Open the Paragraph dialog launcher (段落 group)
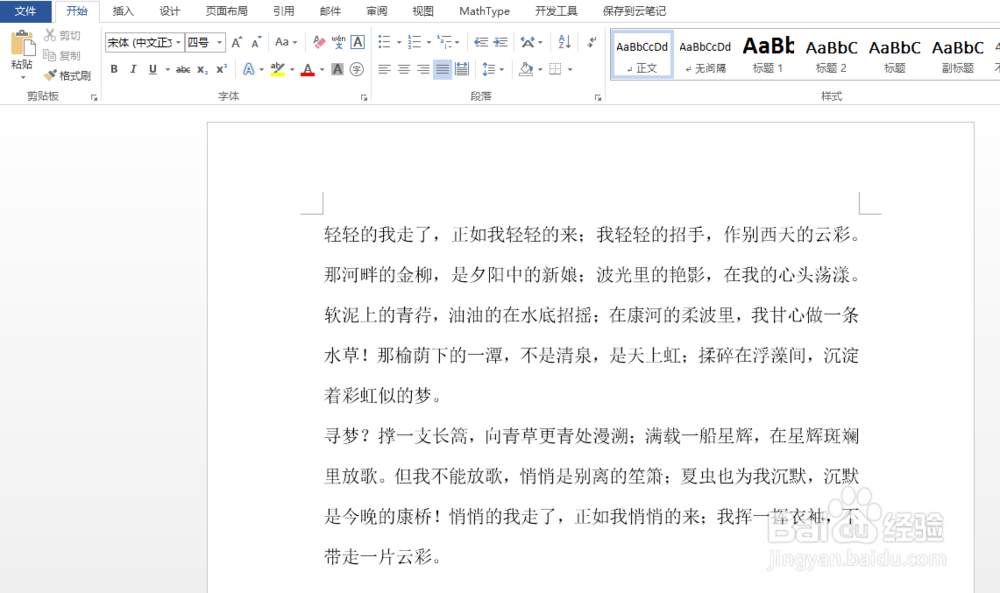The image size is (1000, 593). tap(598, 98)
